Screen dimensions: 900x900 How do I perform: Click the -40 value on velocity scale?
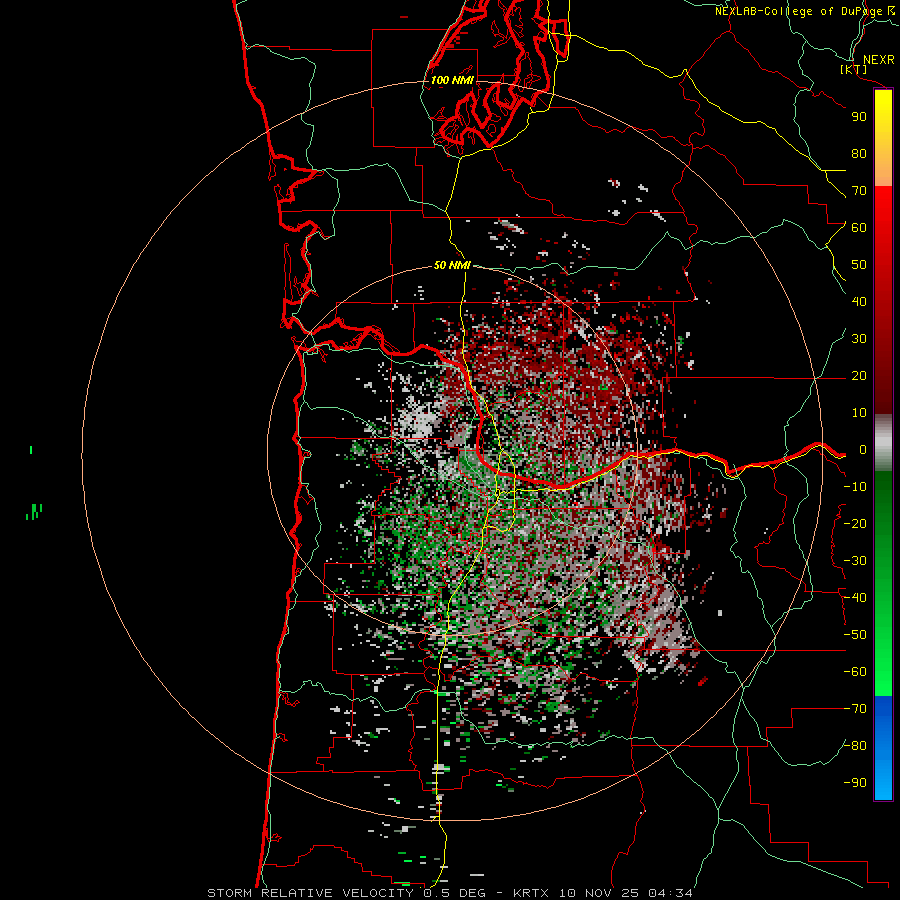point(855,598)
